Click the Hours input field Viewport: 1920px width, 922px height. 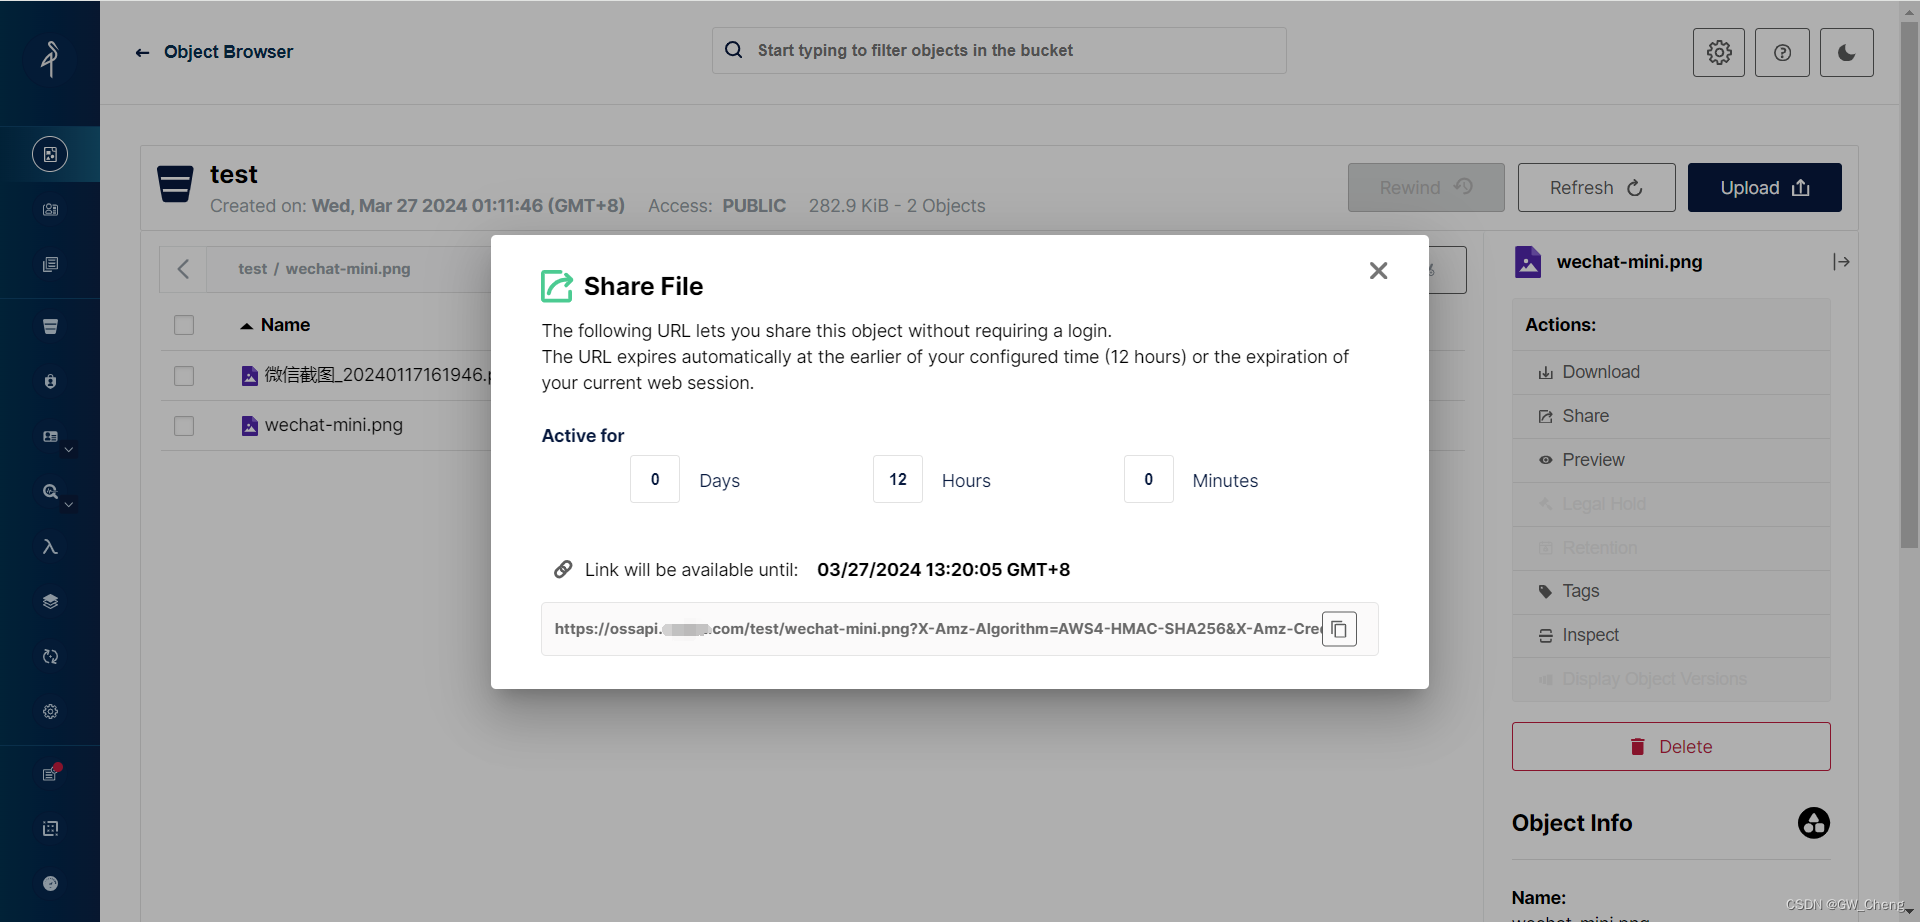coord(898,479)
